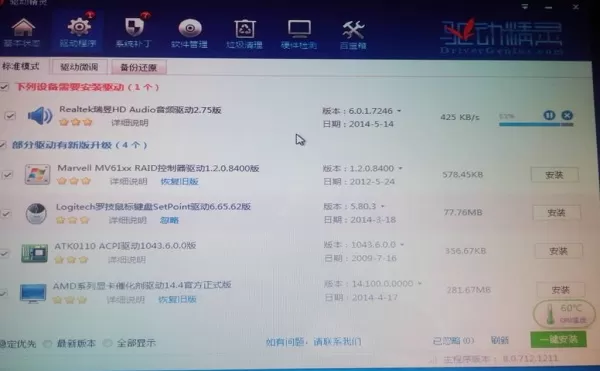Image resolution: width=600 pixels, height=371 pixels.
Task: Click the Realtek audio speaker icon
Action: click(40, 116)
